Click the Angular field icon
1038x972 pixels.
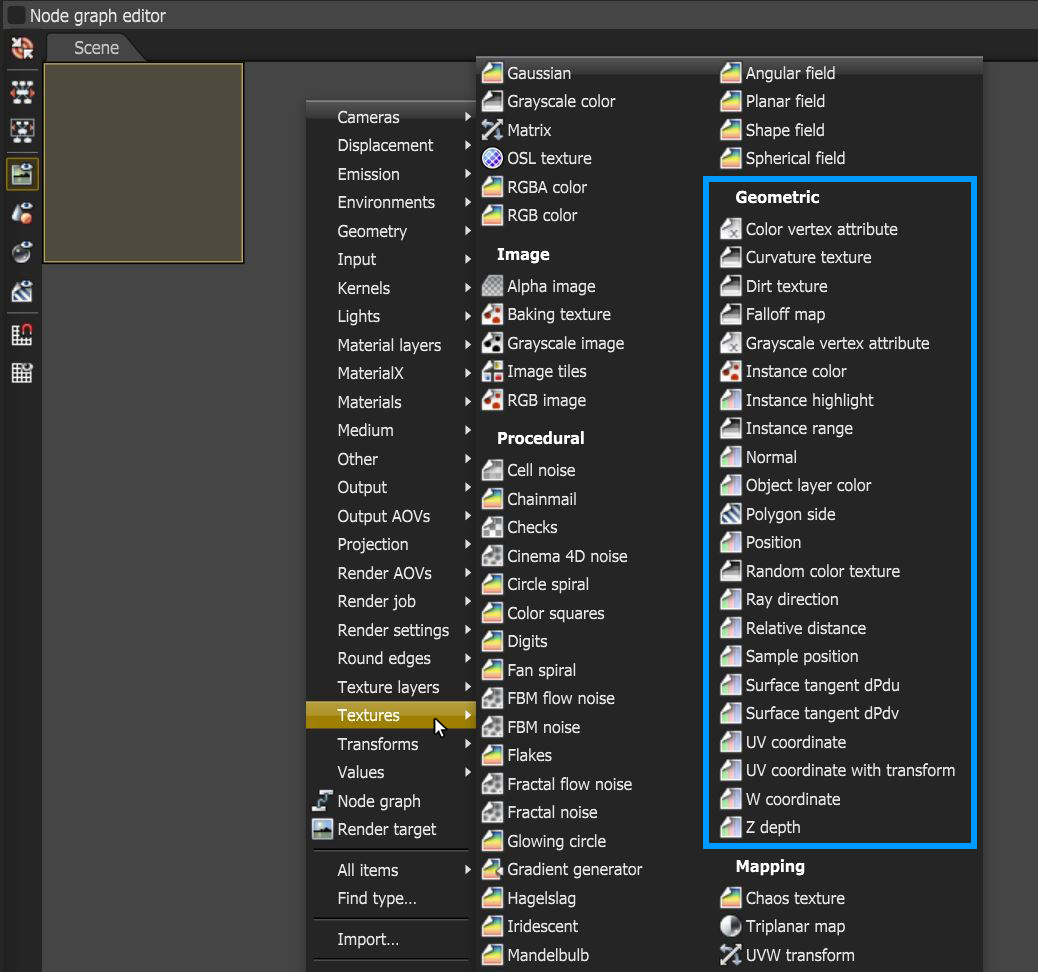(731, 73)
